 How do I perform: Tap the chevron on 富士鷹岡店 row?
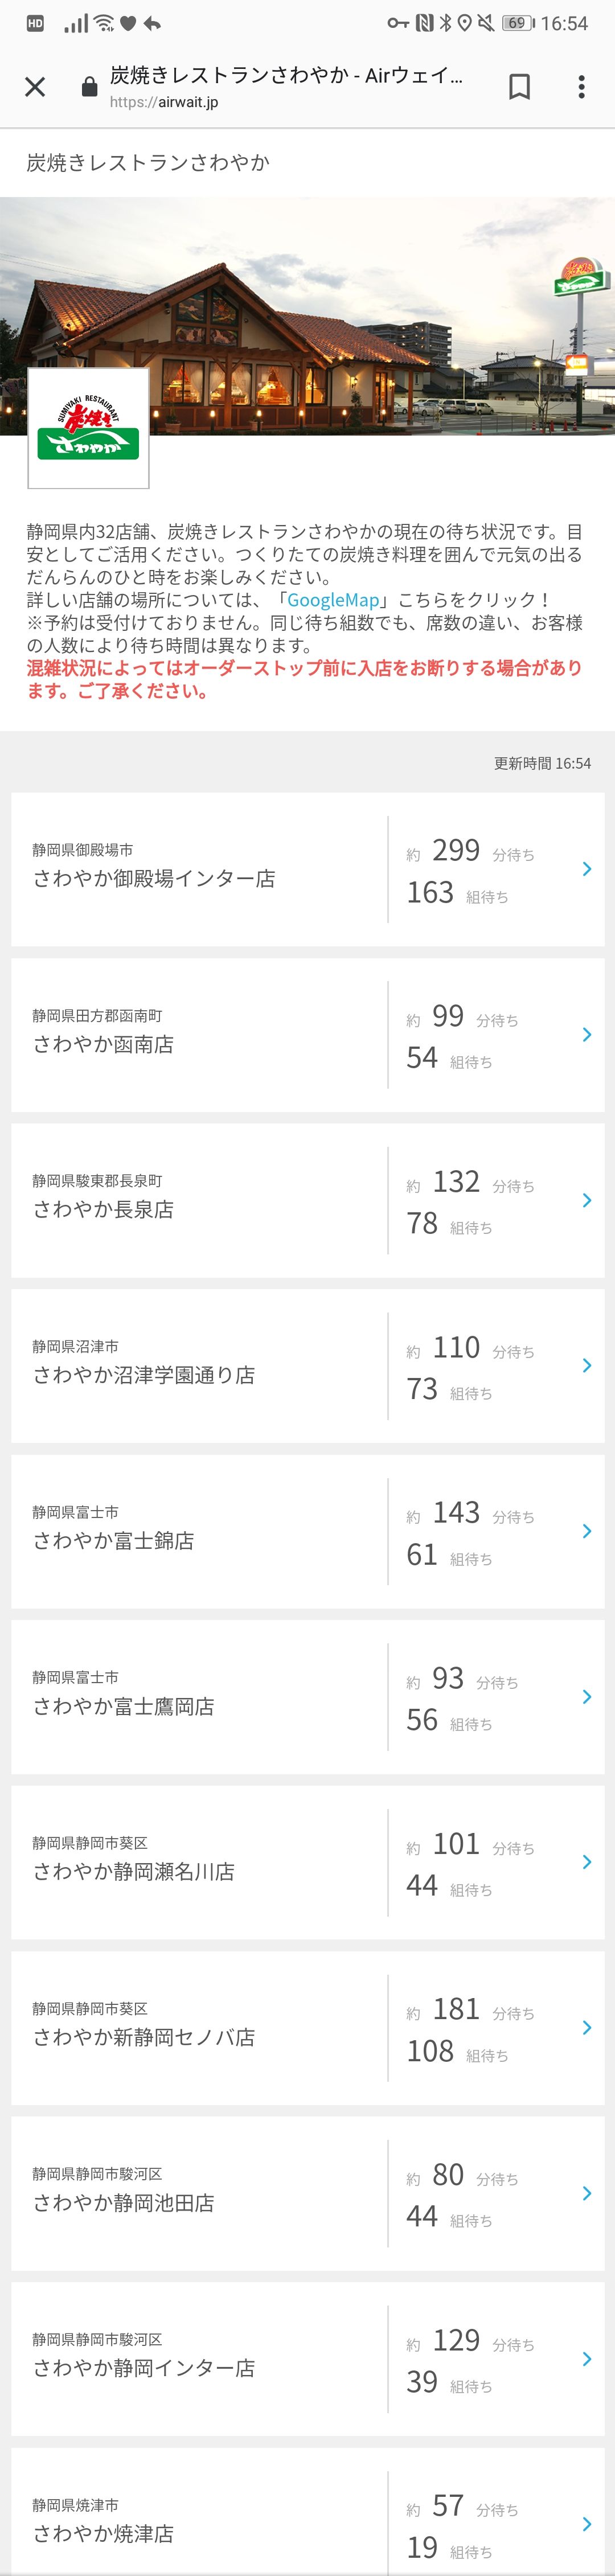(x=587, y=1697)
